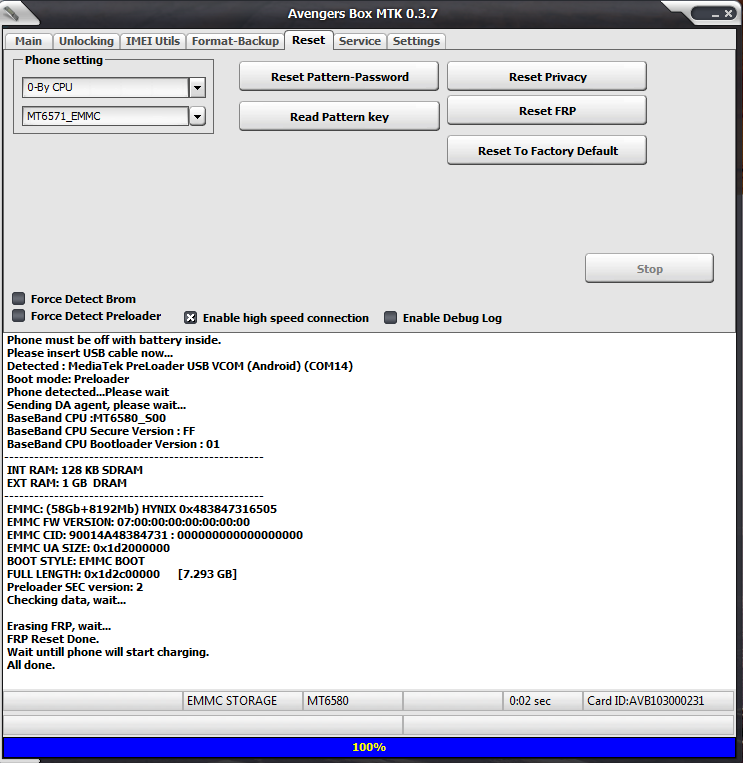Click 'Detected : MediaTek PreLoader USB VCOM' line
This screenshot has width=743, height=763.
[180, 366]
